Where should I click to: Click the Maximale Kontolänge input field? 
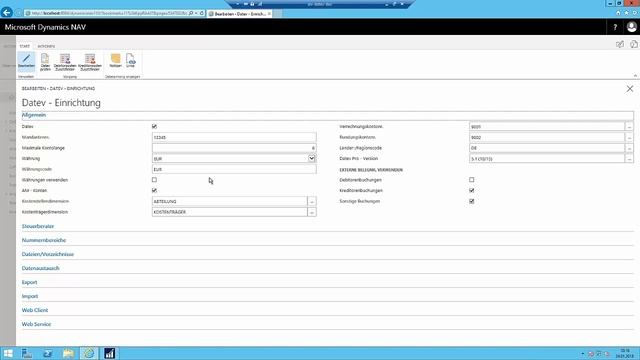(234, 148)
